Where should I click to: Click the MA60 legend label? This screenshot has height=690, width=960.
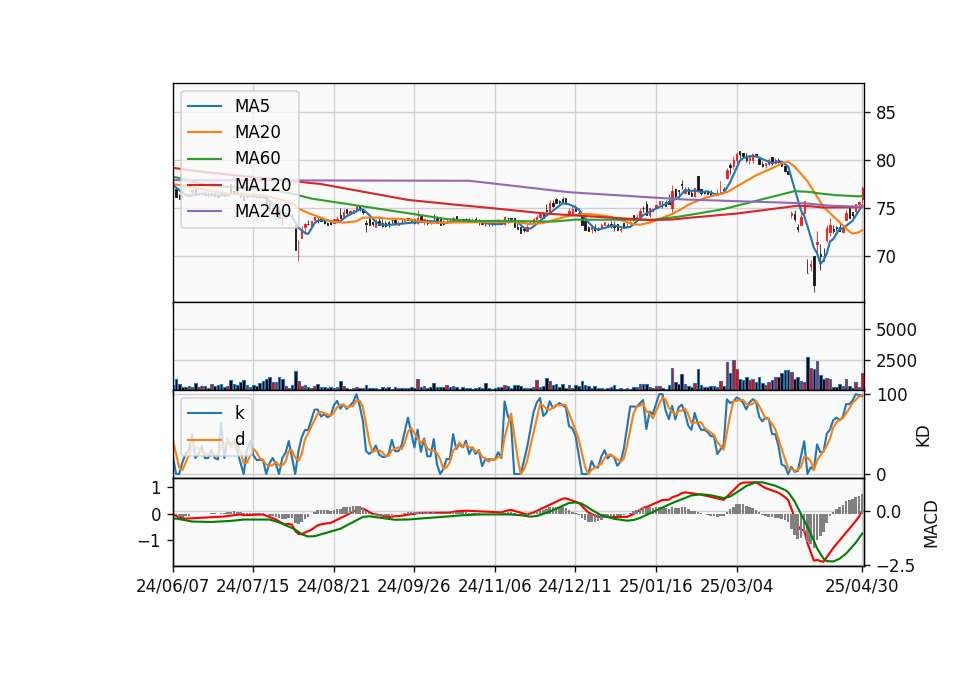tap(257, 158)
